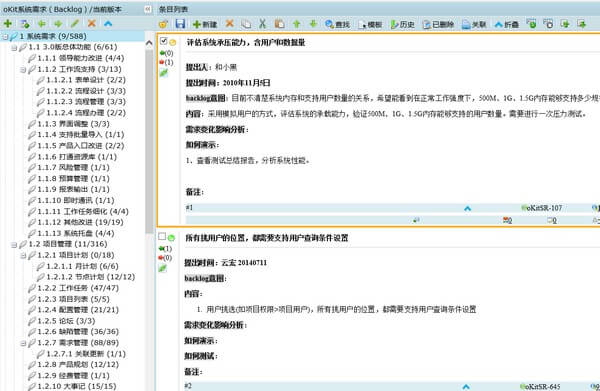This screenshot has height=391, width=600.
Task: Click the red arrow (1) counter on first item
Action: coord(166,62)
